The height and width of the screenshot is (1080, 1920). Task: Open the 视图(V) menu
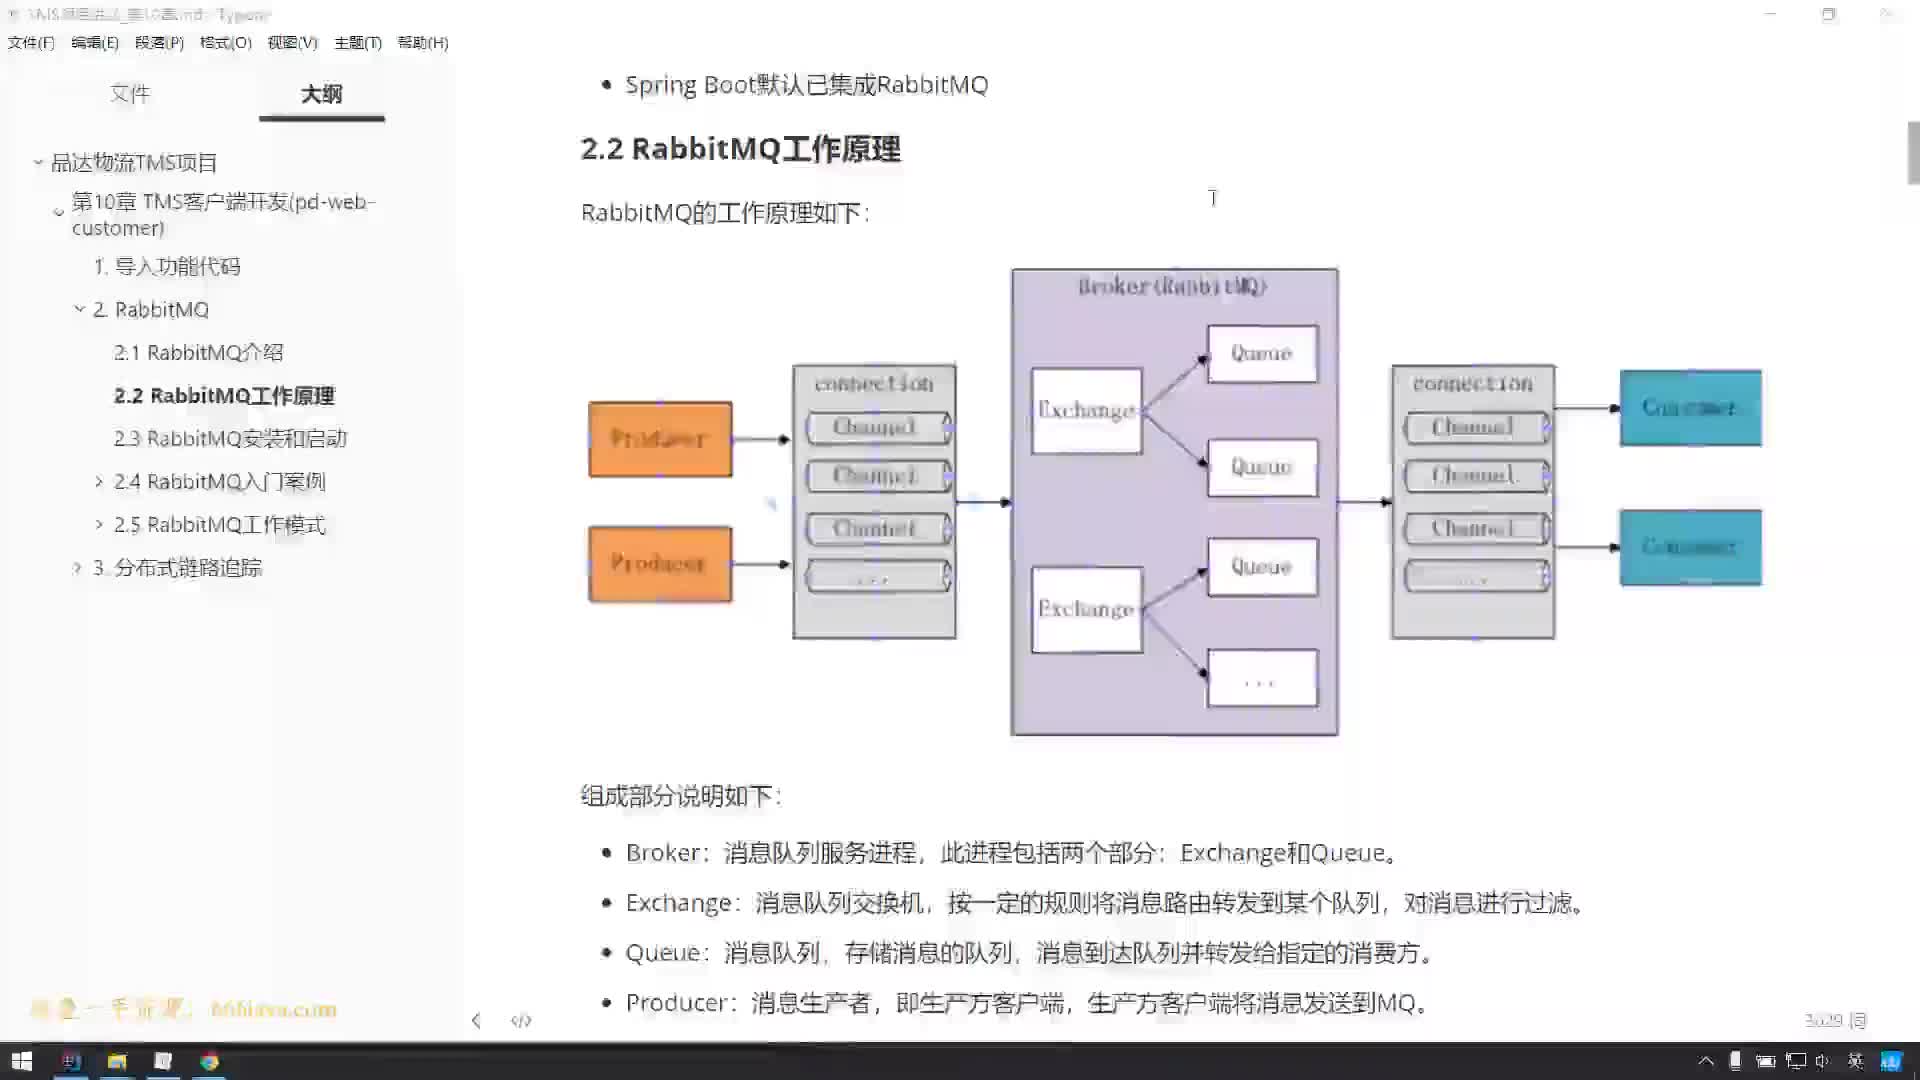pyautogui.click(x=292, y=42)
